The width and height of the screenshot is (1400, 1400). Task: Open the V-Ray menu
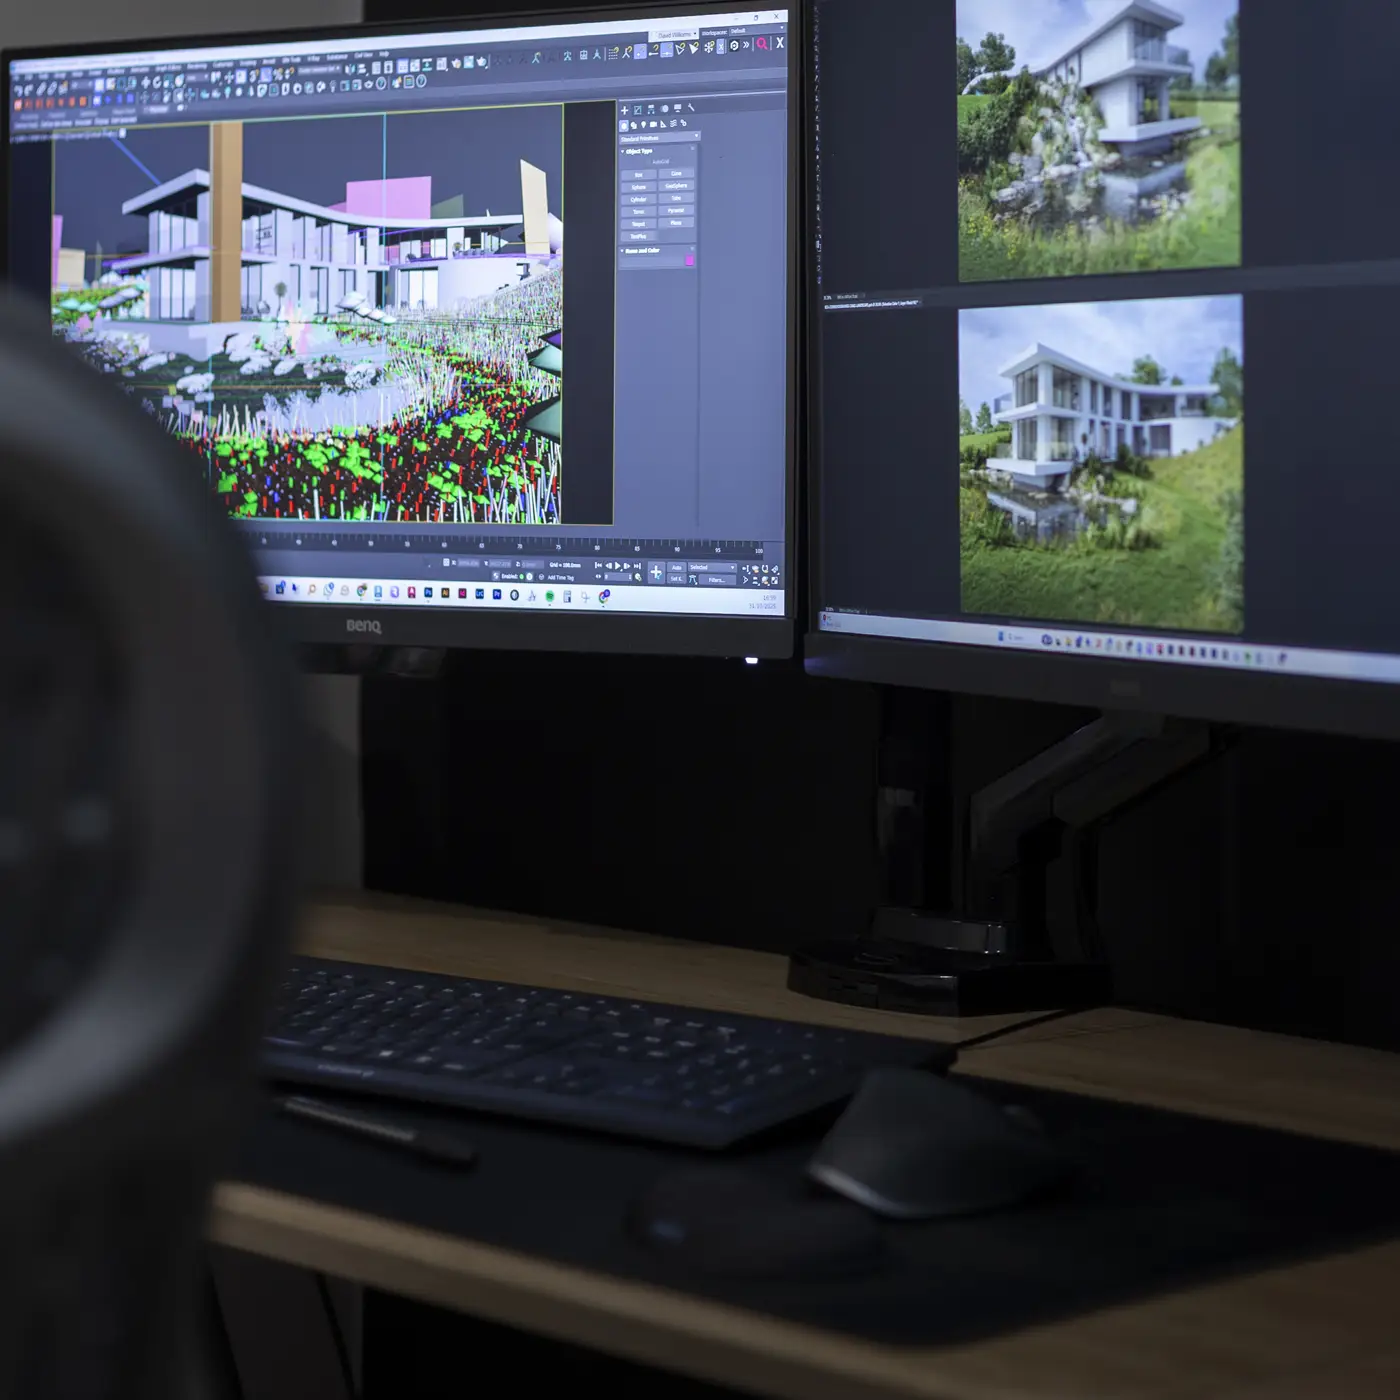313,58
